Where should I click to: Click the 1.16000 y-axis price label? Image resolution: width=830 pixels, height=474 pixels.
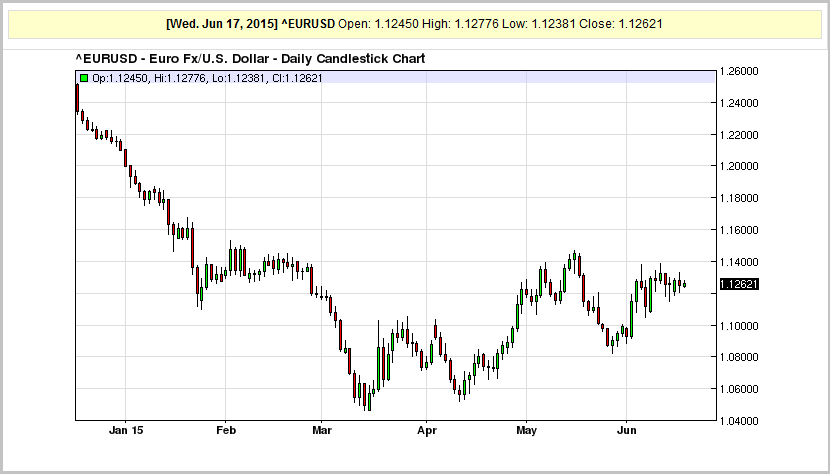click(x=739, y=230)
